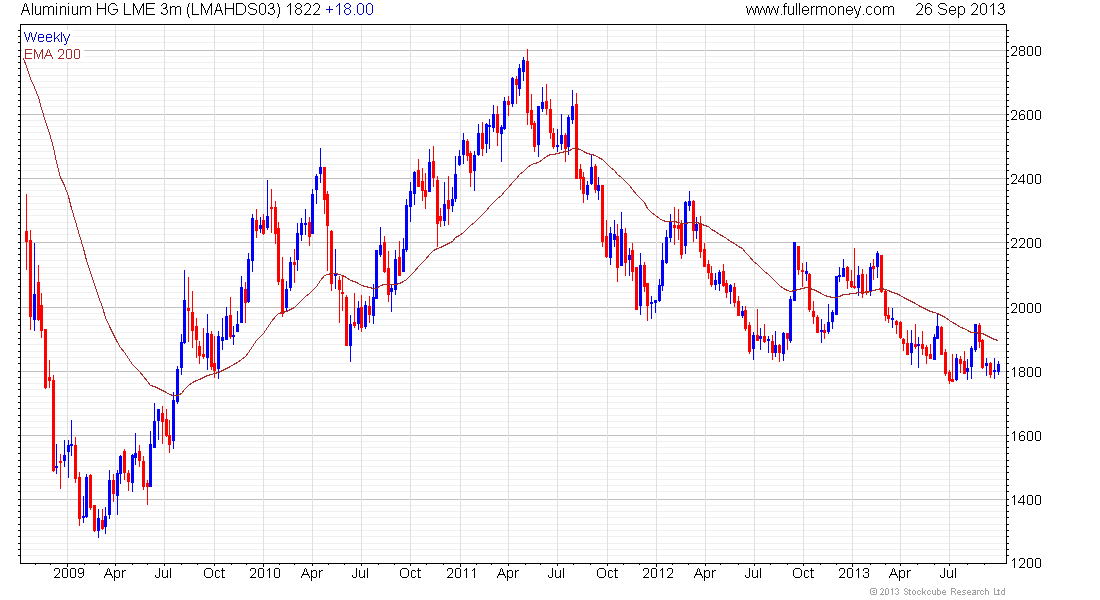Click the early 2009 low candlestick near 1300
Screen dimensions: 1100x600
tap(98, 525)
